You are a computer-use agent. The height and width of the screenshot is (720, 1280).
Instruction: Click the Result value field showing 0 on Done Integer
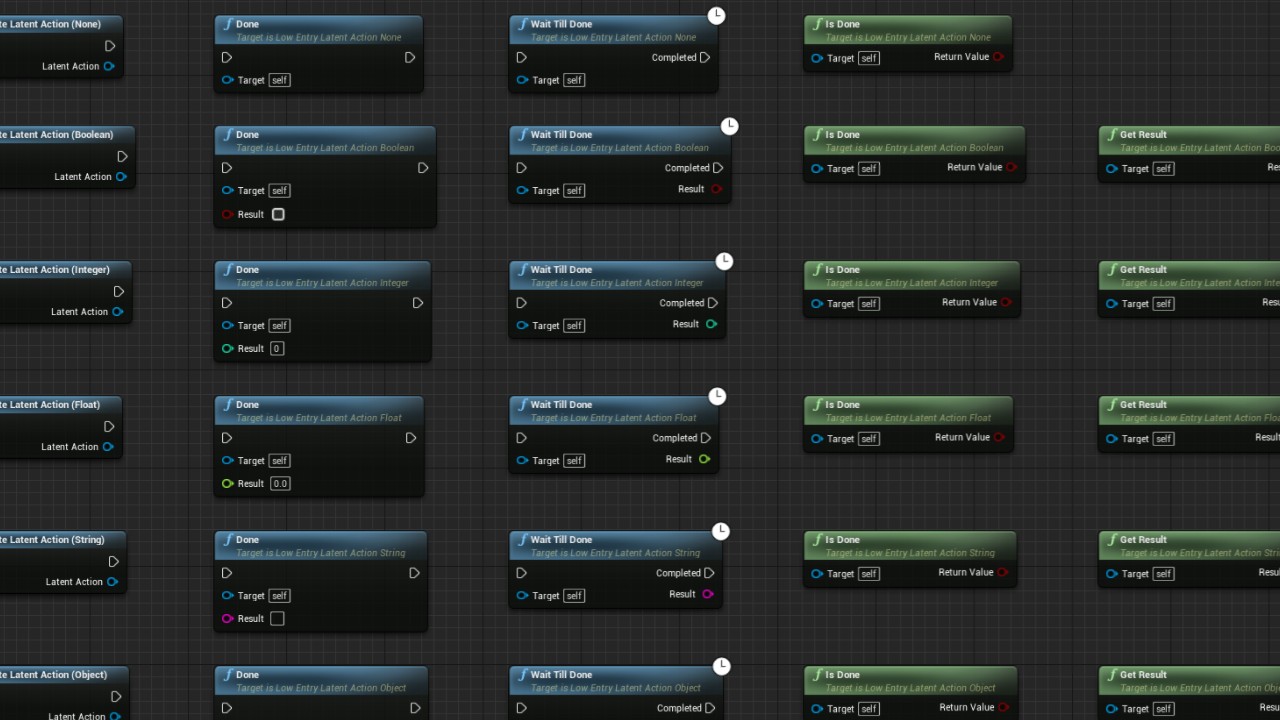[277, 349]
